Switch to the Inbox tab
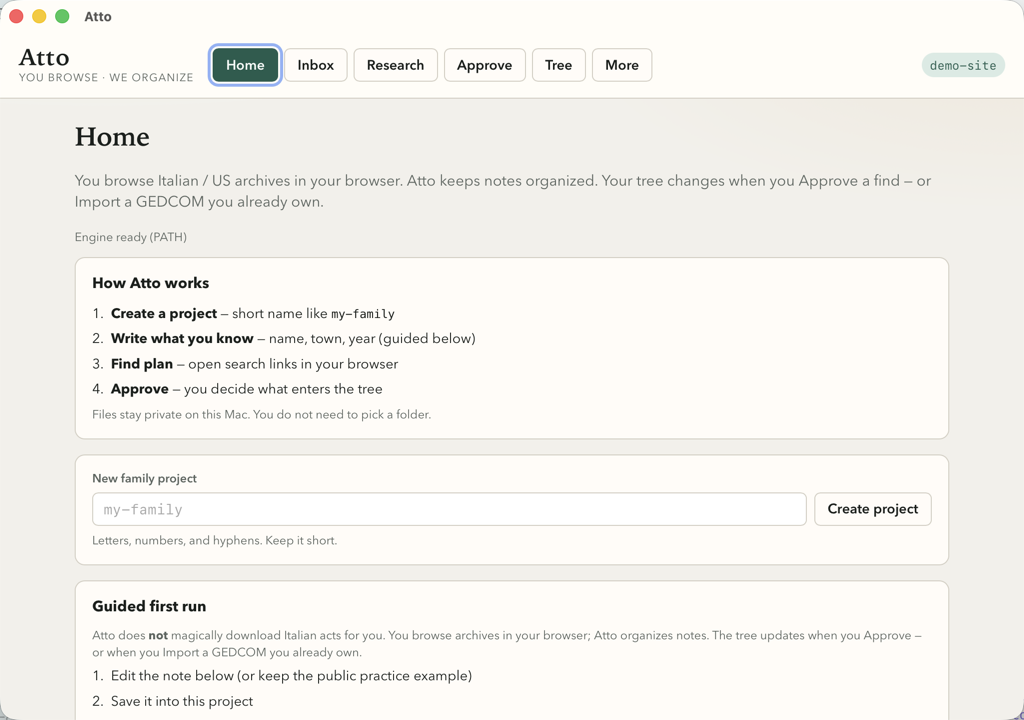The image size is (1024, 720). point(315,65)
